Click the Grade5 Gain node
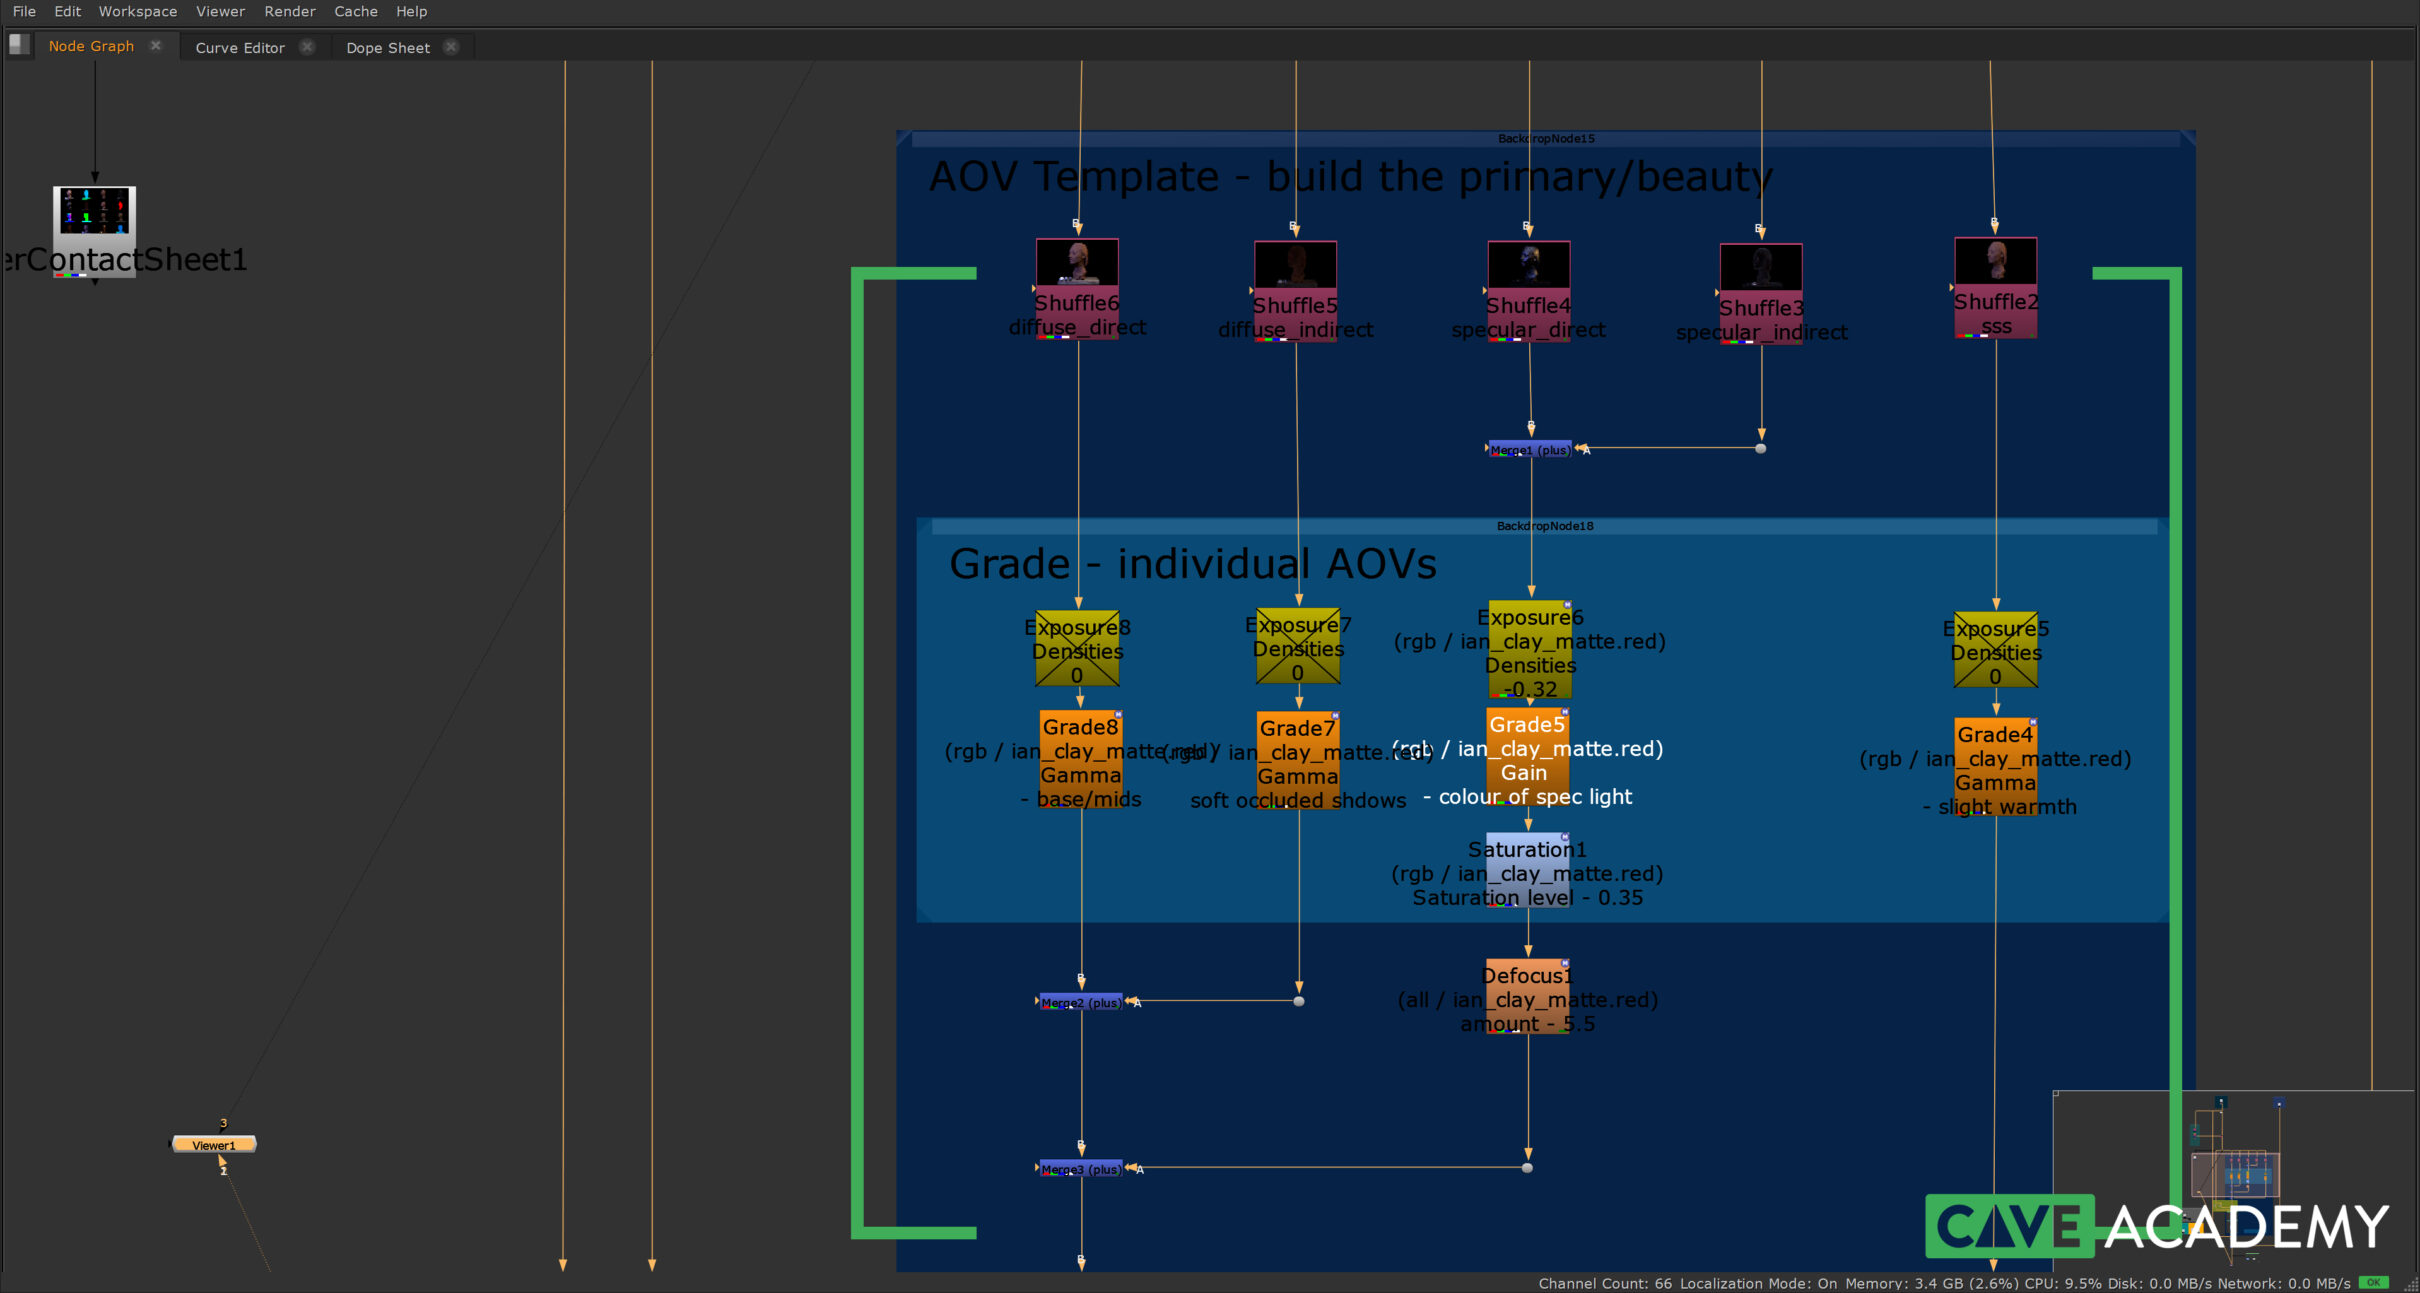Viewport: 2420px width, 1293px height. [1526, 755]
